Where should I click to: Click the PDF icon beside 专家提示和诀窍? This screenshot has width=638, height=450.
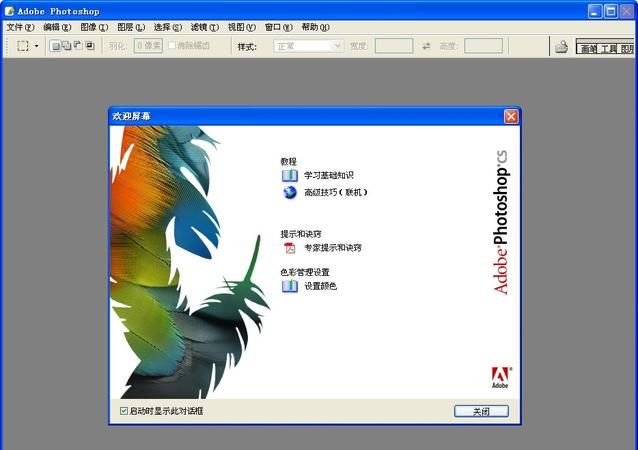point(290,248)
